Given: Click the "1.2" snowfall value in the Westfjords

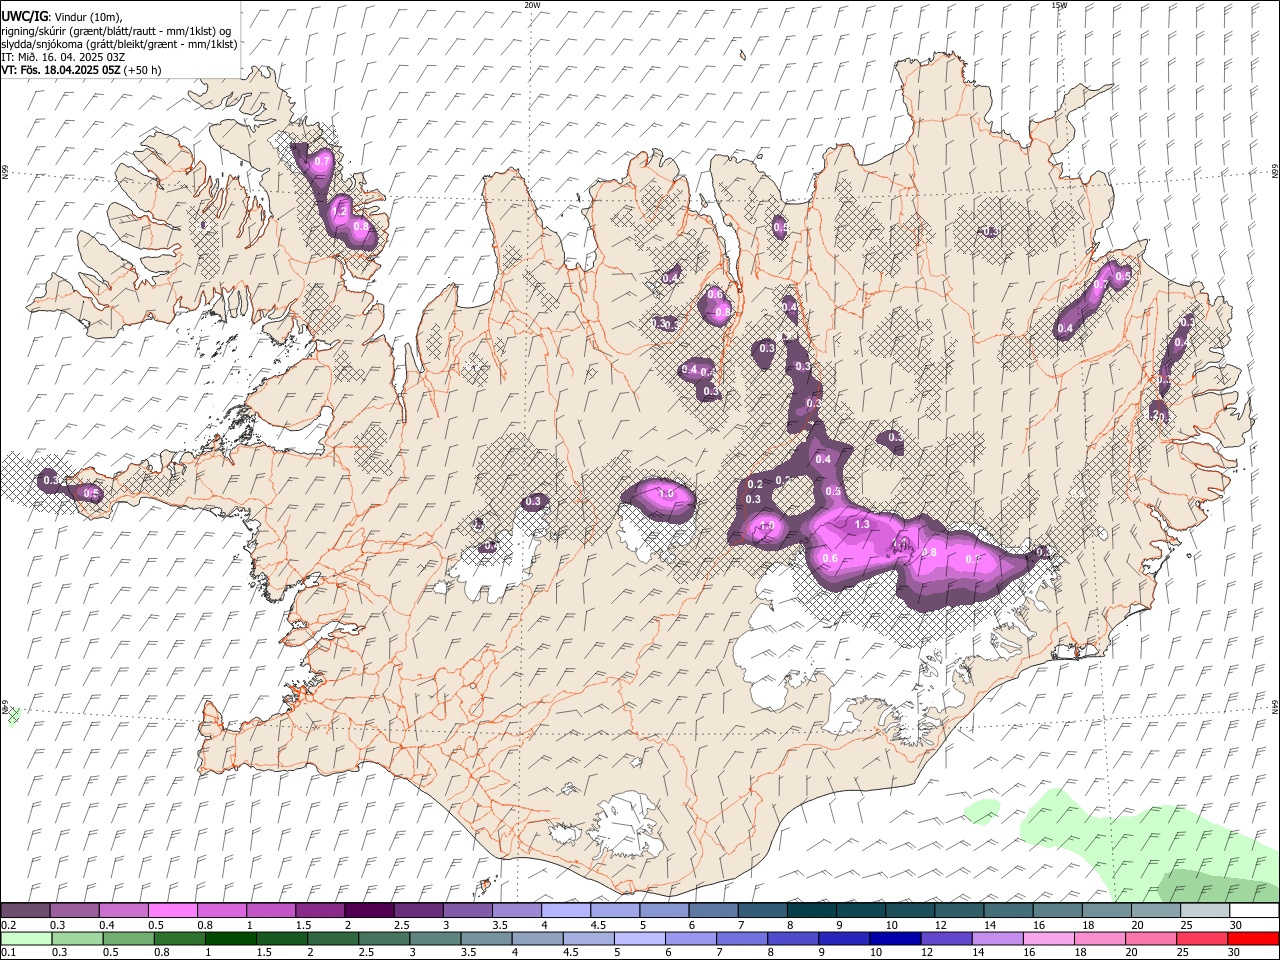Looking at the screenshot, I should click(338, 211).
